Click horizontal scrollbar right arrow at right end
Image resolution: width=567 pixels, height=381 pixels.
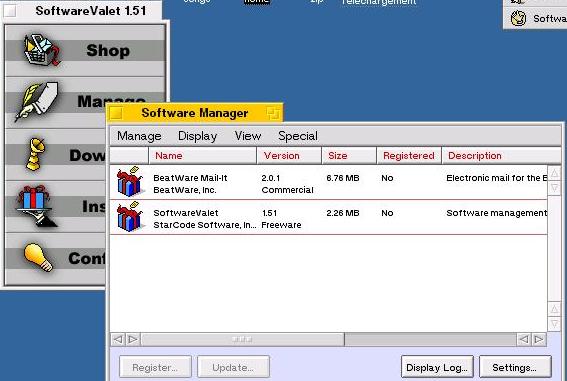539,339
